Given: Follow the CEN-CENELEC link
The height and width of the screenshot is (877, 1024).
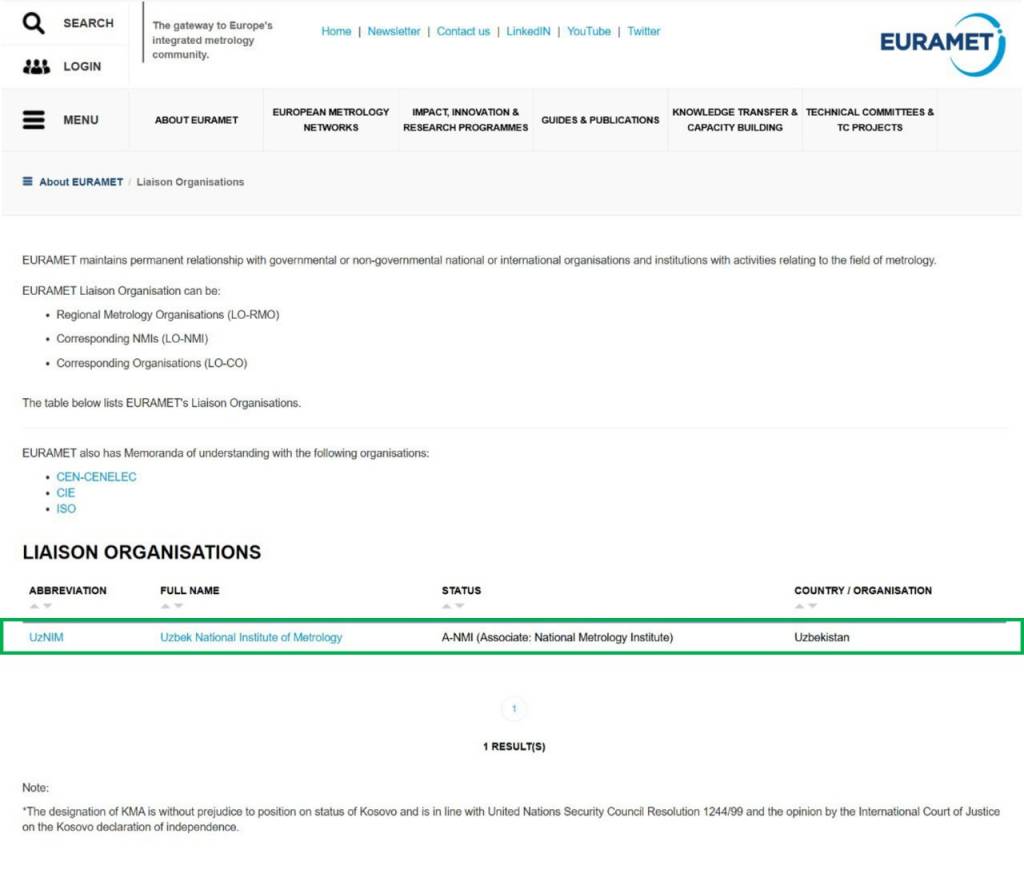Looking at the screenshot, I should (96, 477).
